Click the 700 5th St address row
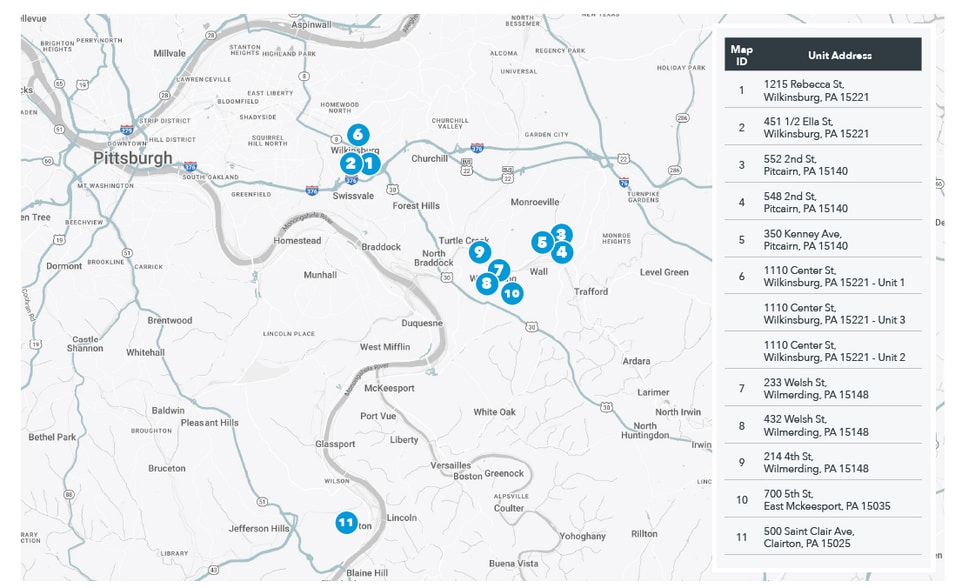 point(822,500)
